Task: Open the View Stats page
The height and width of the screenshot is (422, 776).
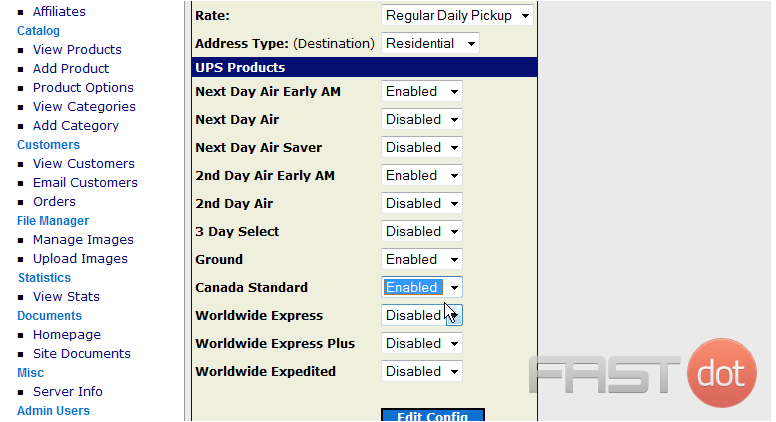Action: click(x=66, y=296)
